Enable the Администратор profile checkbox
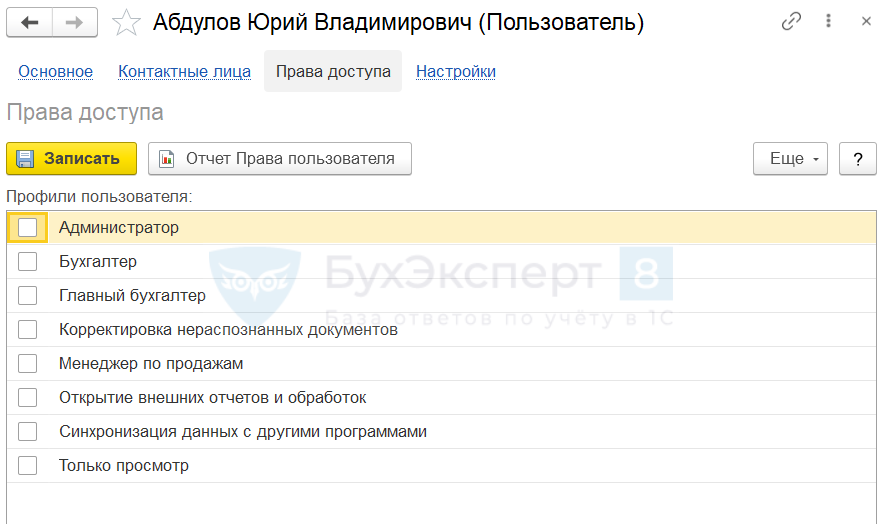The height and width of the screenshot is (524, 883). tap(27, 228)
